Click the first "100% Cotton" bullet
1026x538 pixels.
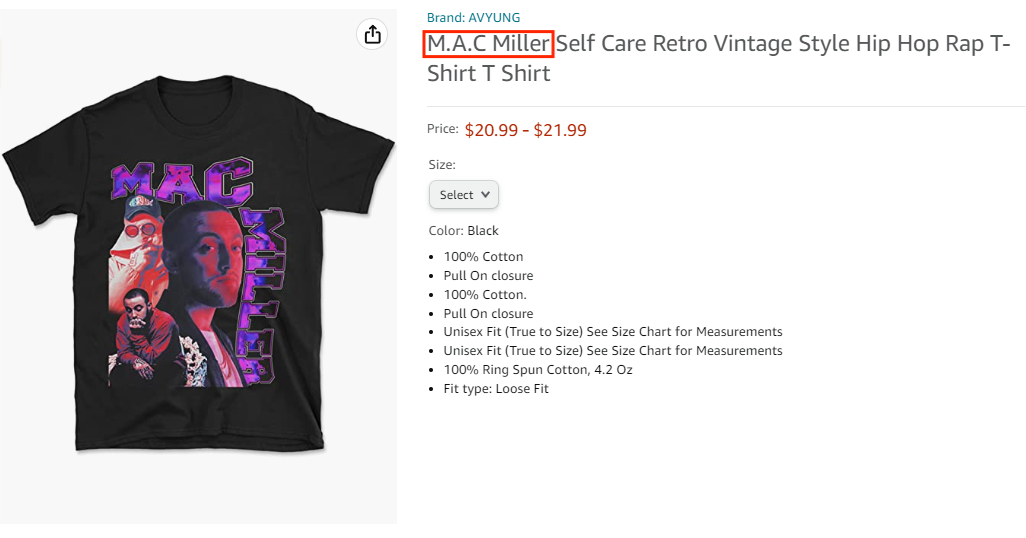483,257
